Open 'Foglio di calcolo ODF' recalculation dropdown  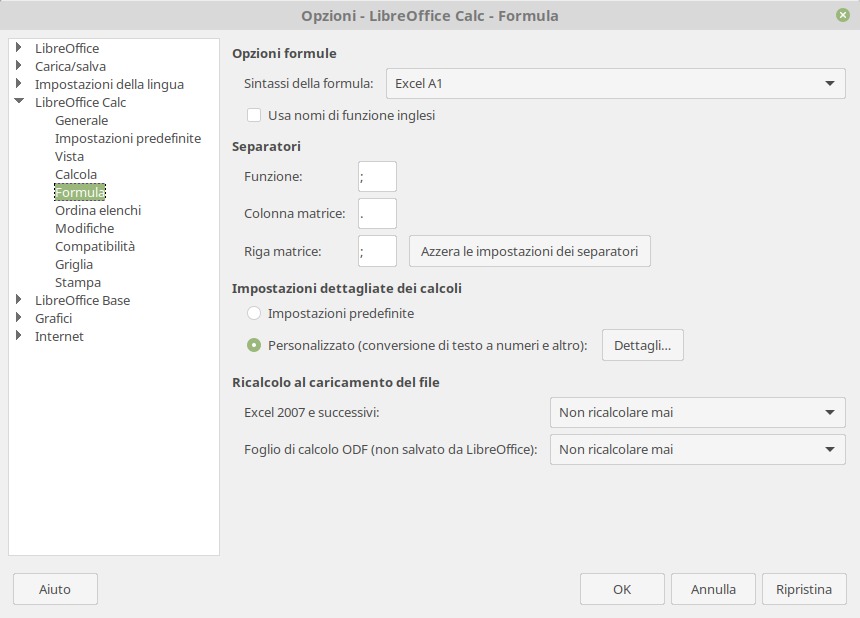697,449
